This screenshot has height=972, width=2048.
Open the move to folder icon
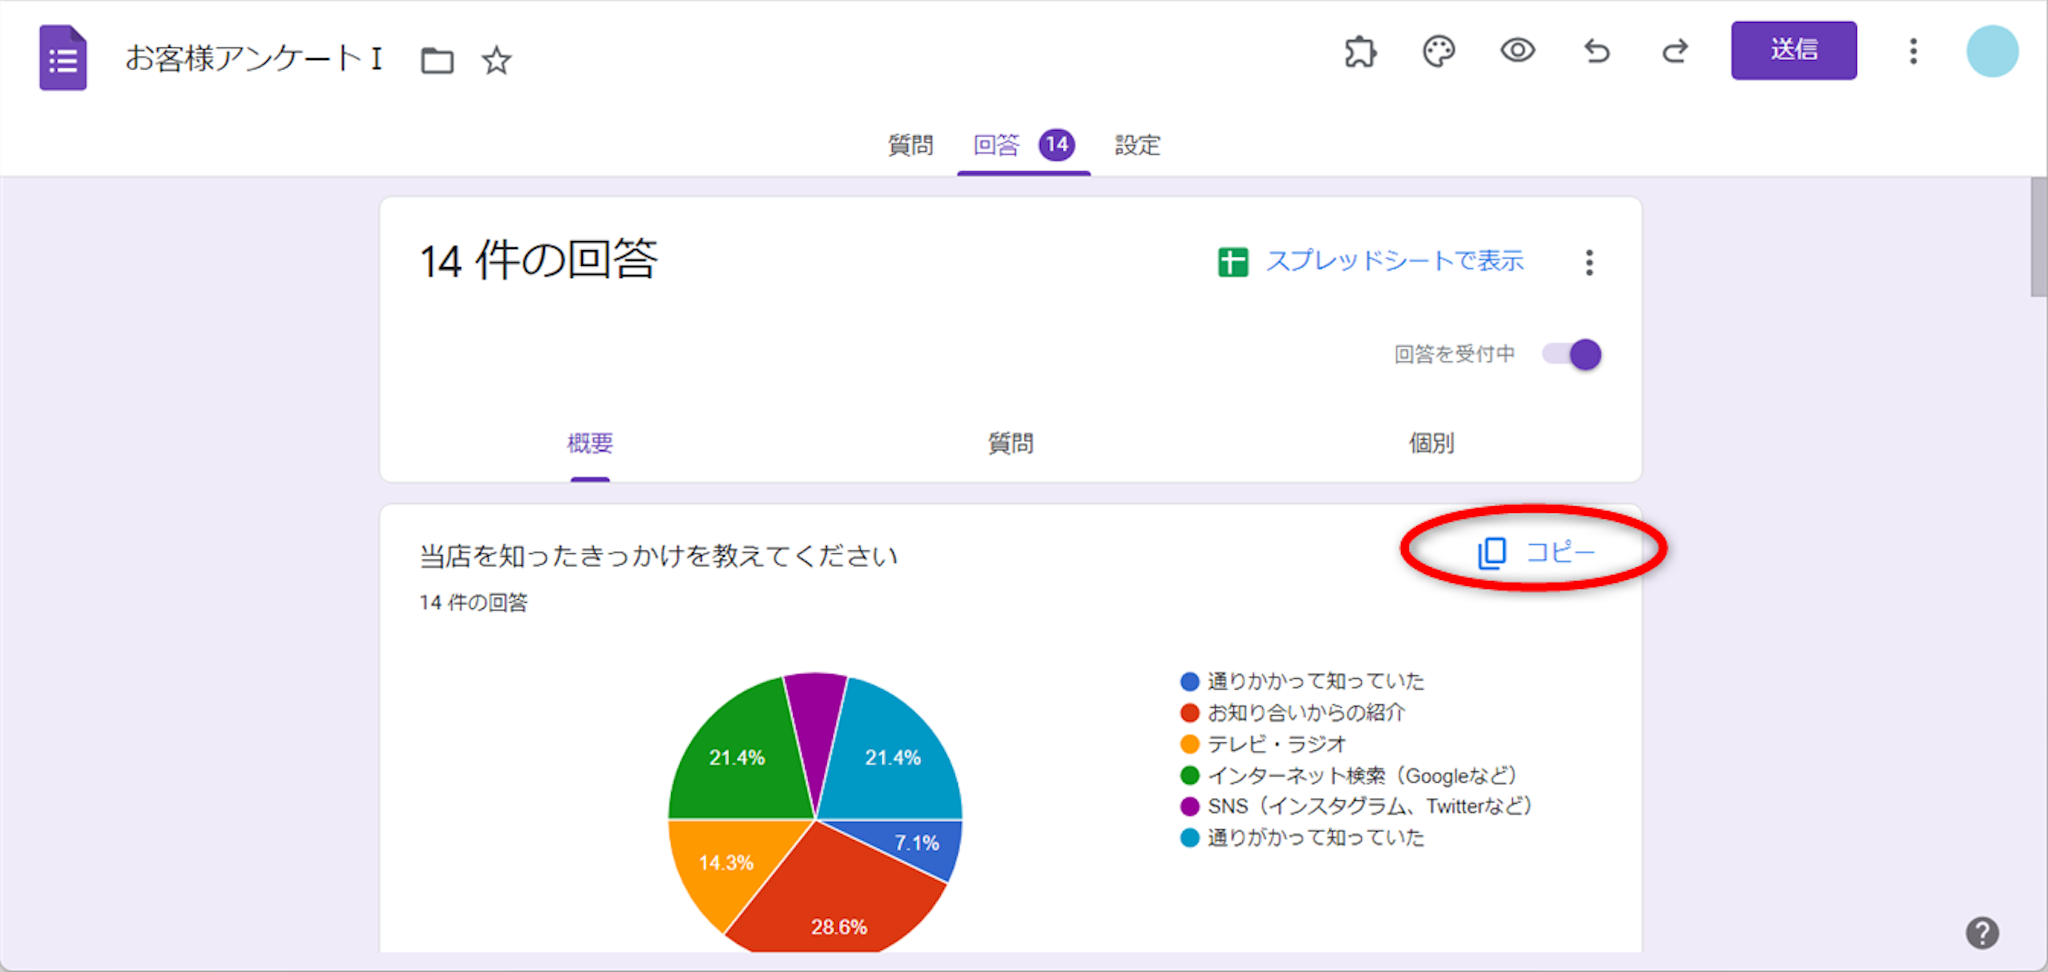coord(437,61)
